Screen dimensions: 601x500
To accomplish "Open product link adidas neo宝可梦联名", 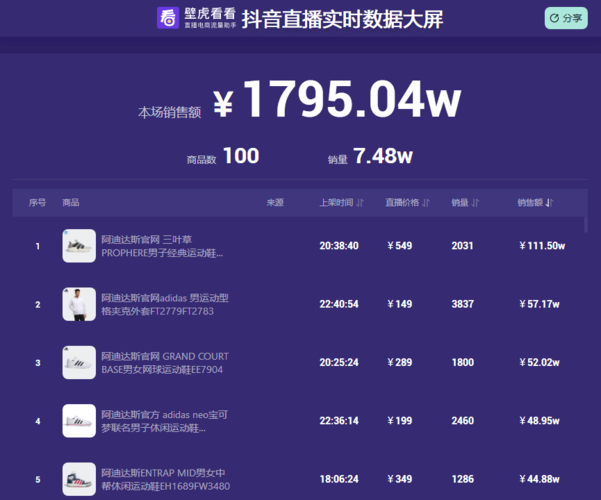I will (x=164, y=421).
